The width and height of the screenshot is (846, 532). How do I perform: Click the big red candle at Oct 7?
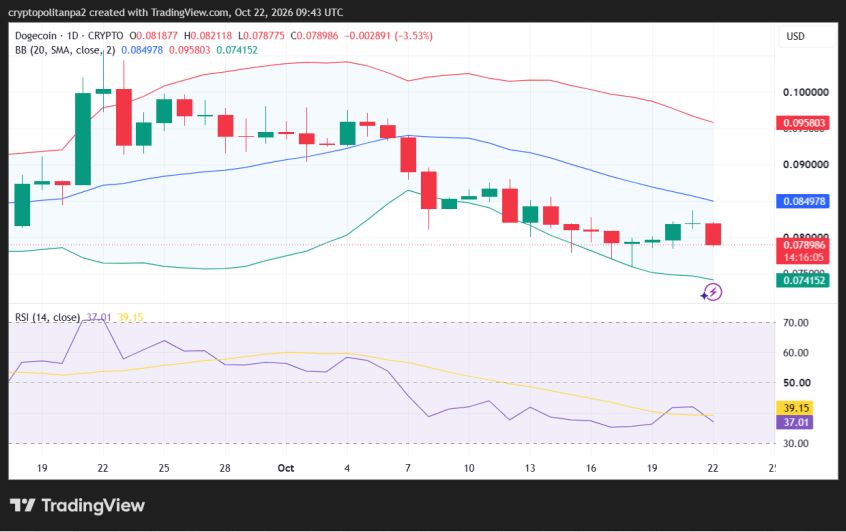coord(408,155)
